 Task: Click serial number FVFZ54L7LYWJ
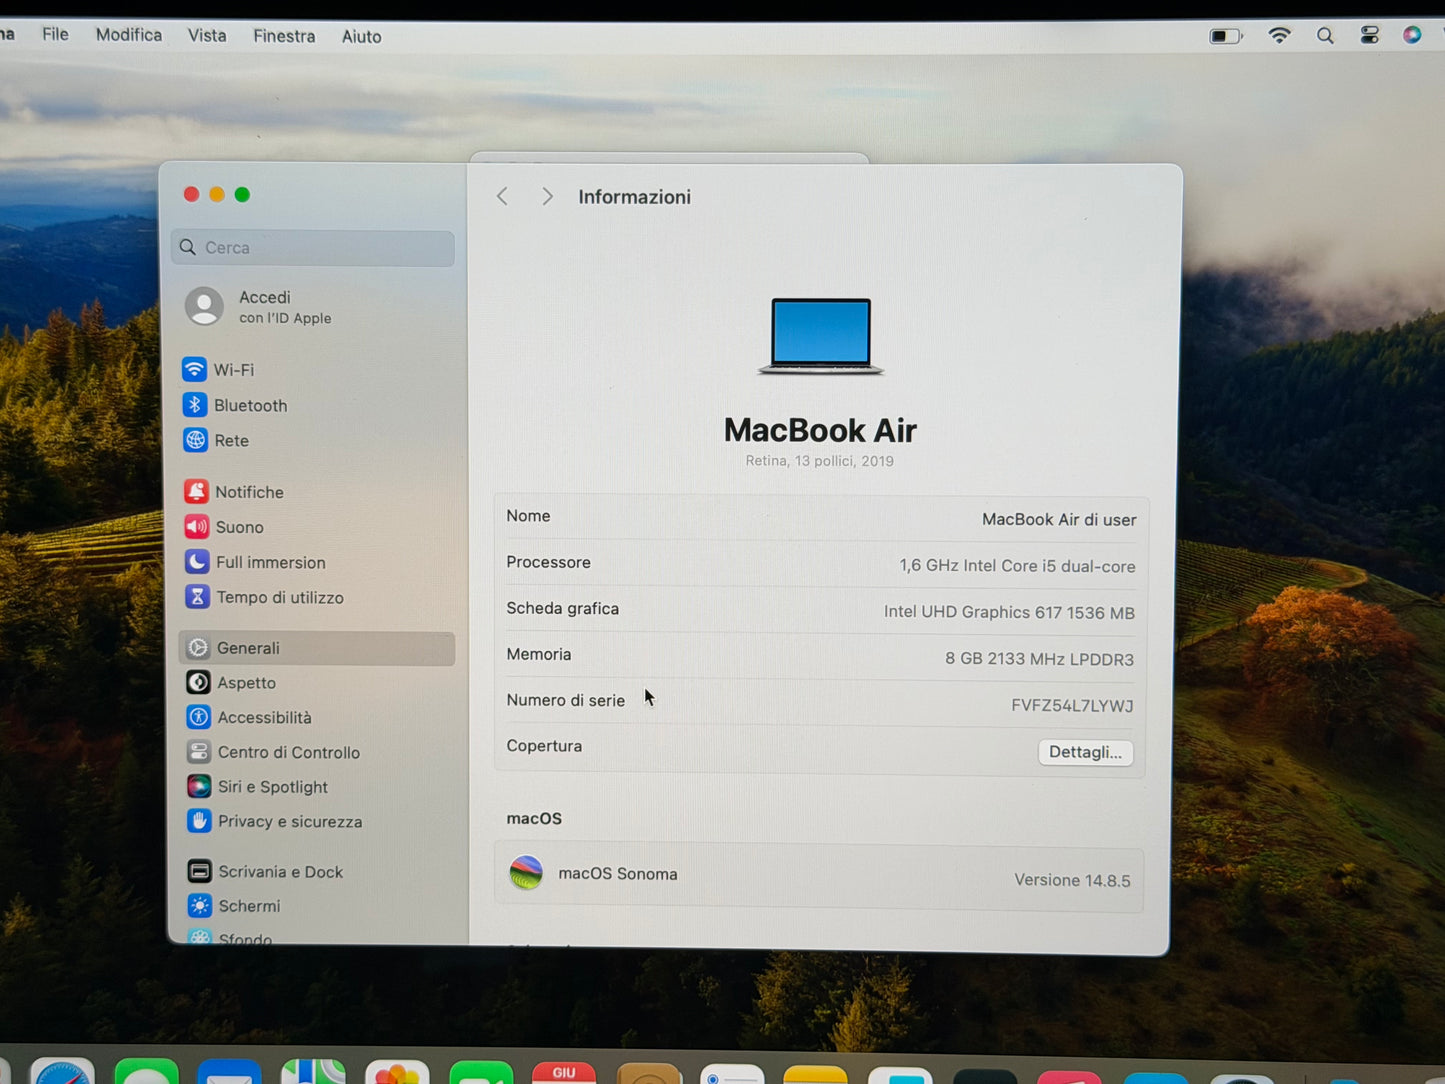point(1072,706)
